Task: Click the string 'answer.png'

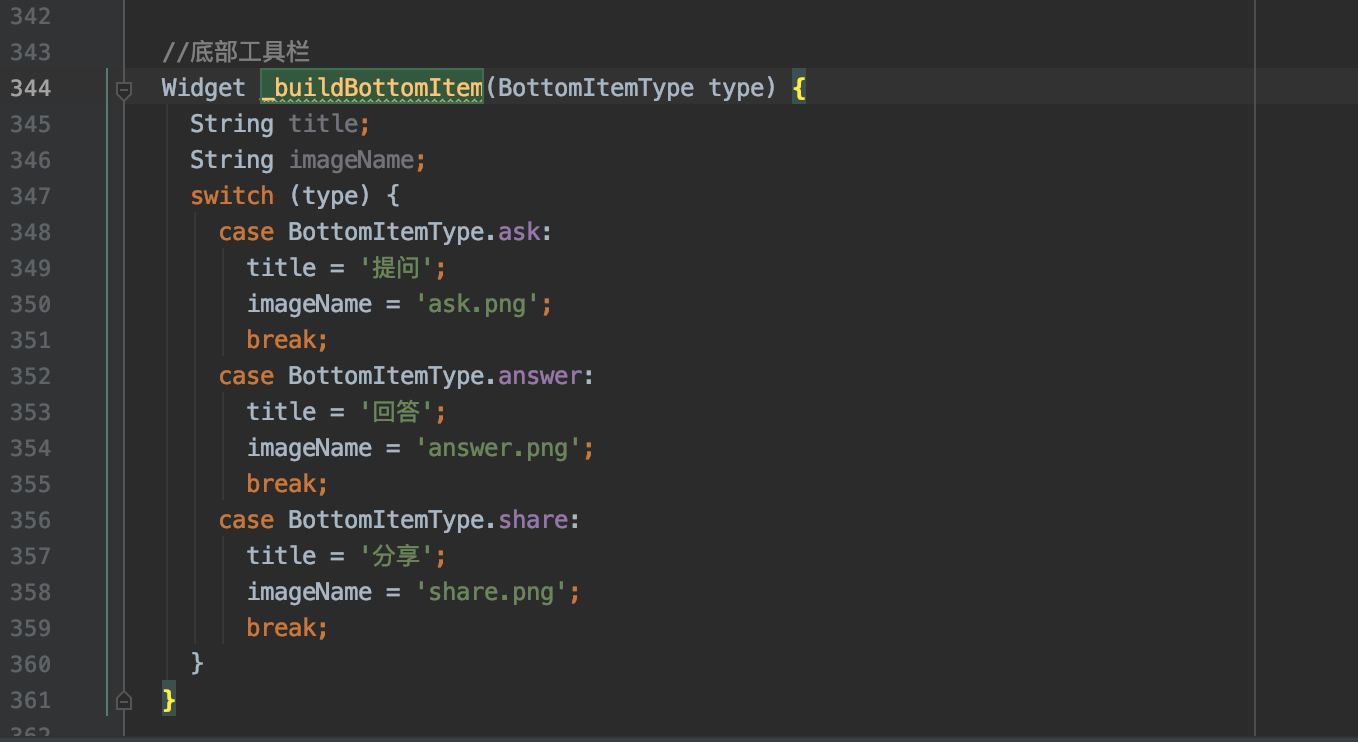Action: point(498,448)
